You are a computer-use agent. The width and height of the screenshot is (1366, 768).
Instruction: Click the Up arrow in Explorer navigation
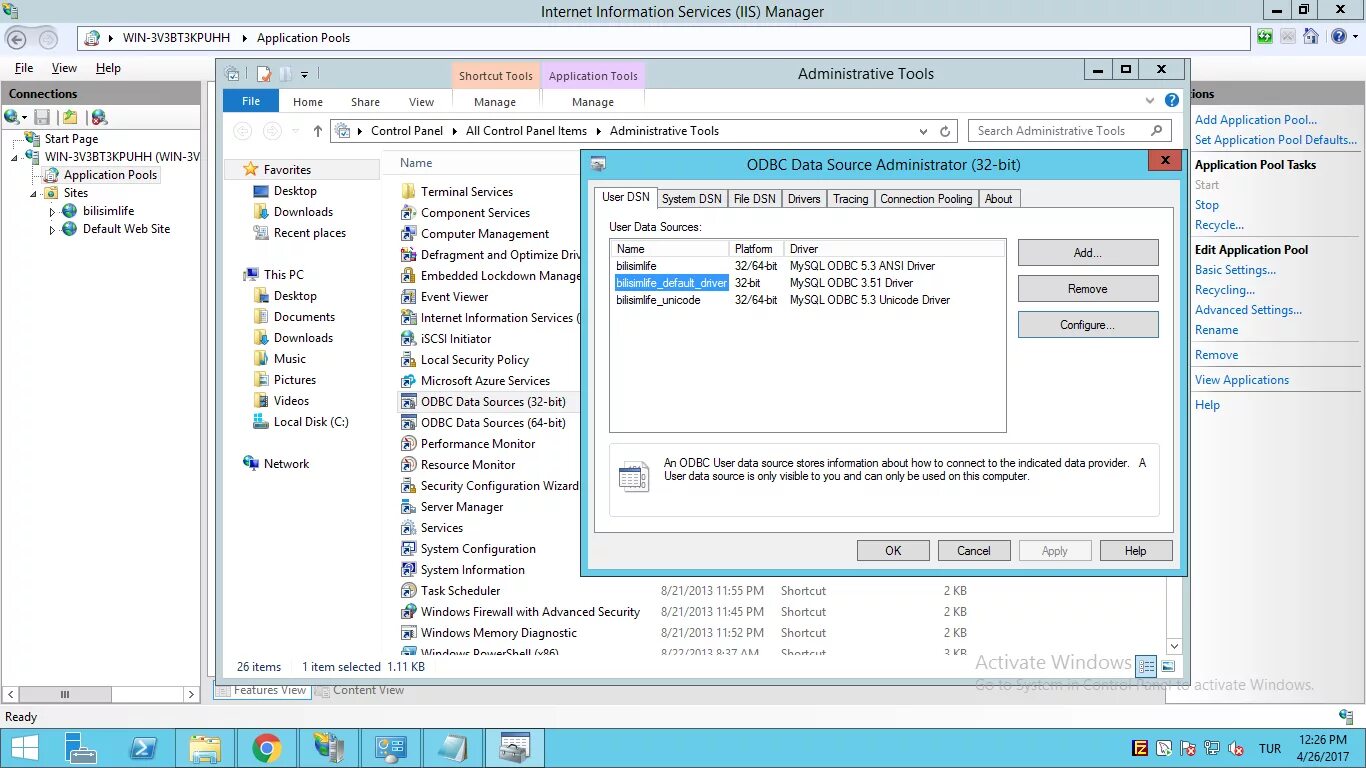tap(318, 131)
